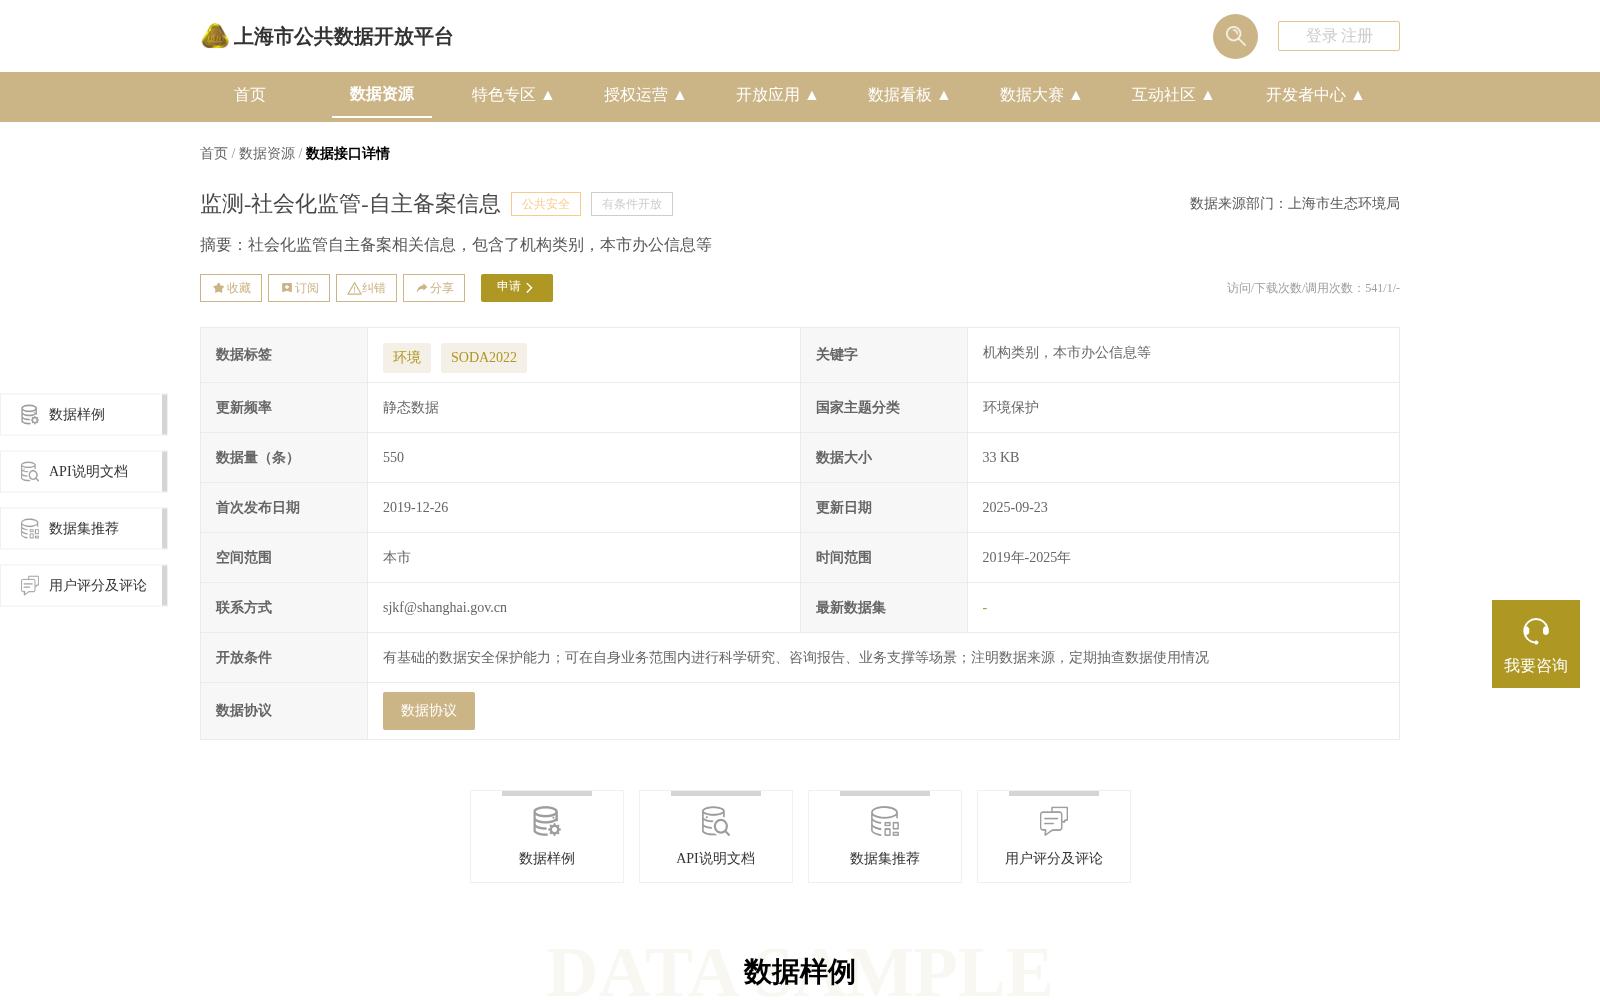The image size is (1600, 1000).
Task: Select 数据资源 navigation tab
Action: [382, 94]
